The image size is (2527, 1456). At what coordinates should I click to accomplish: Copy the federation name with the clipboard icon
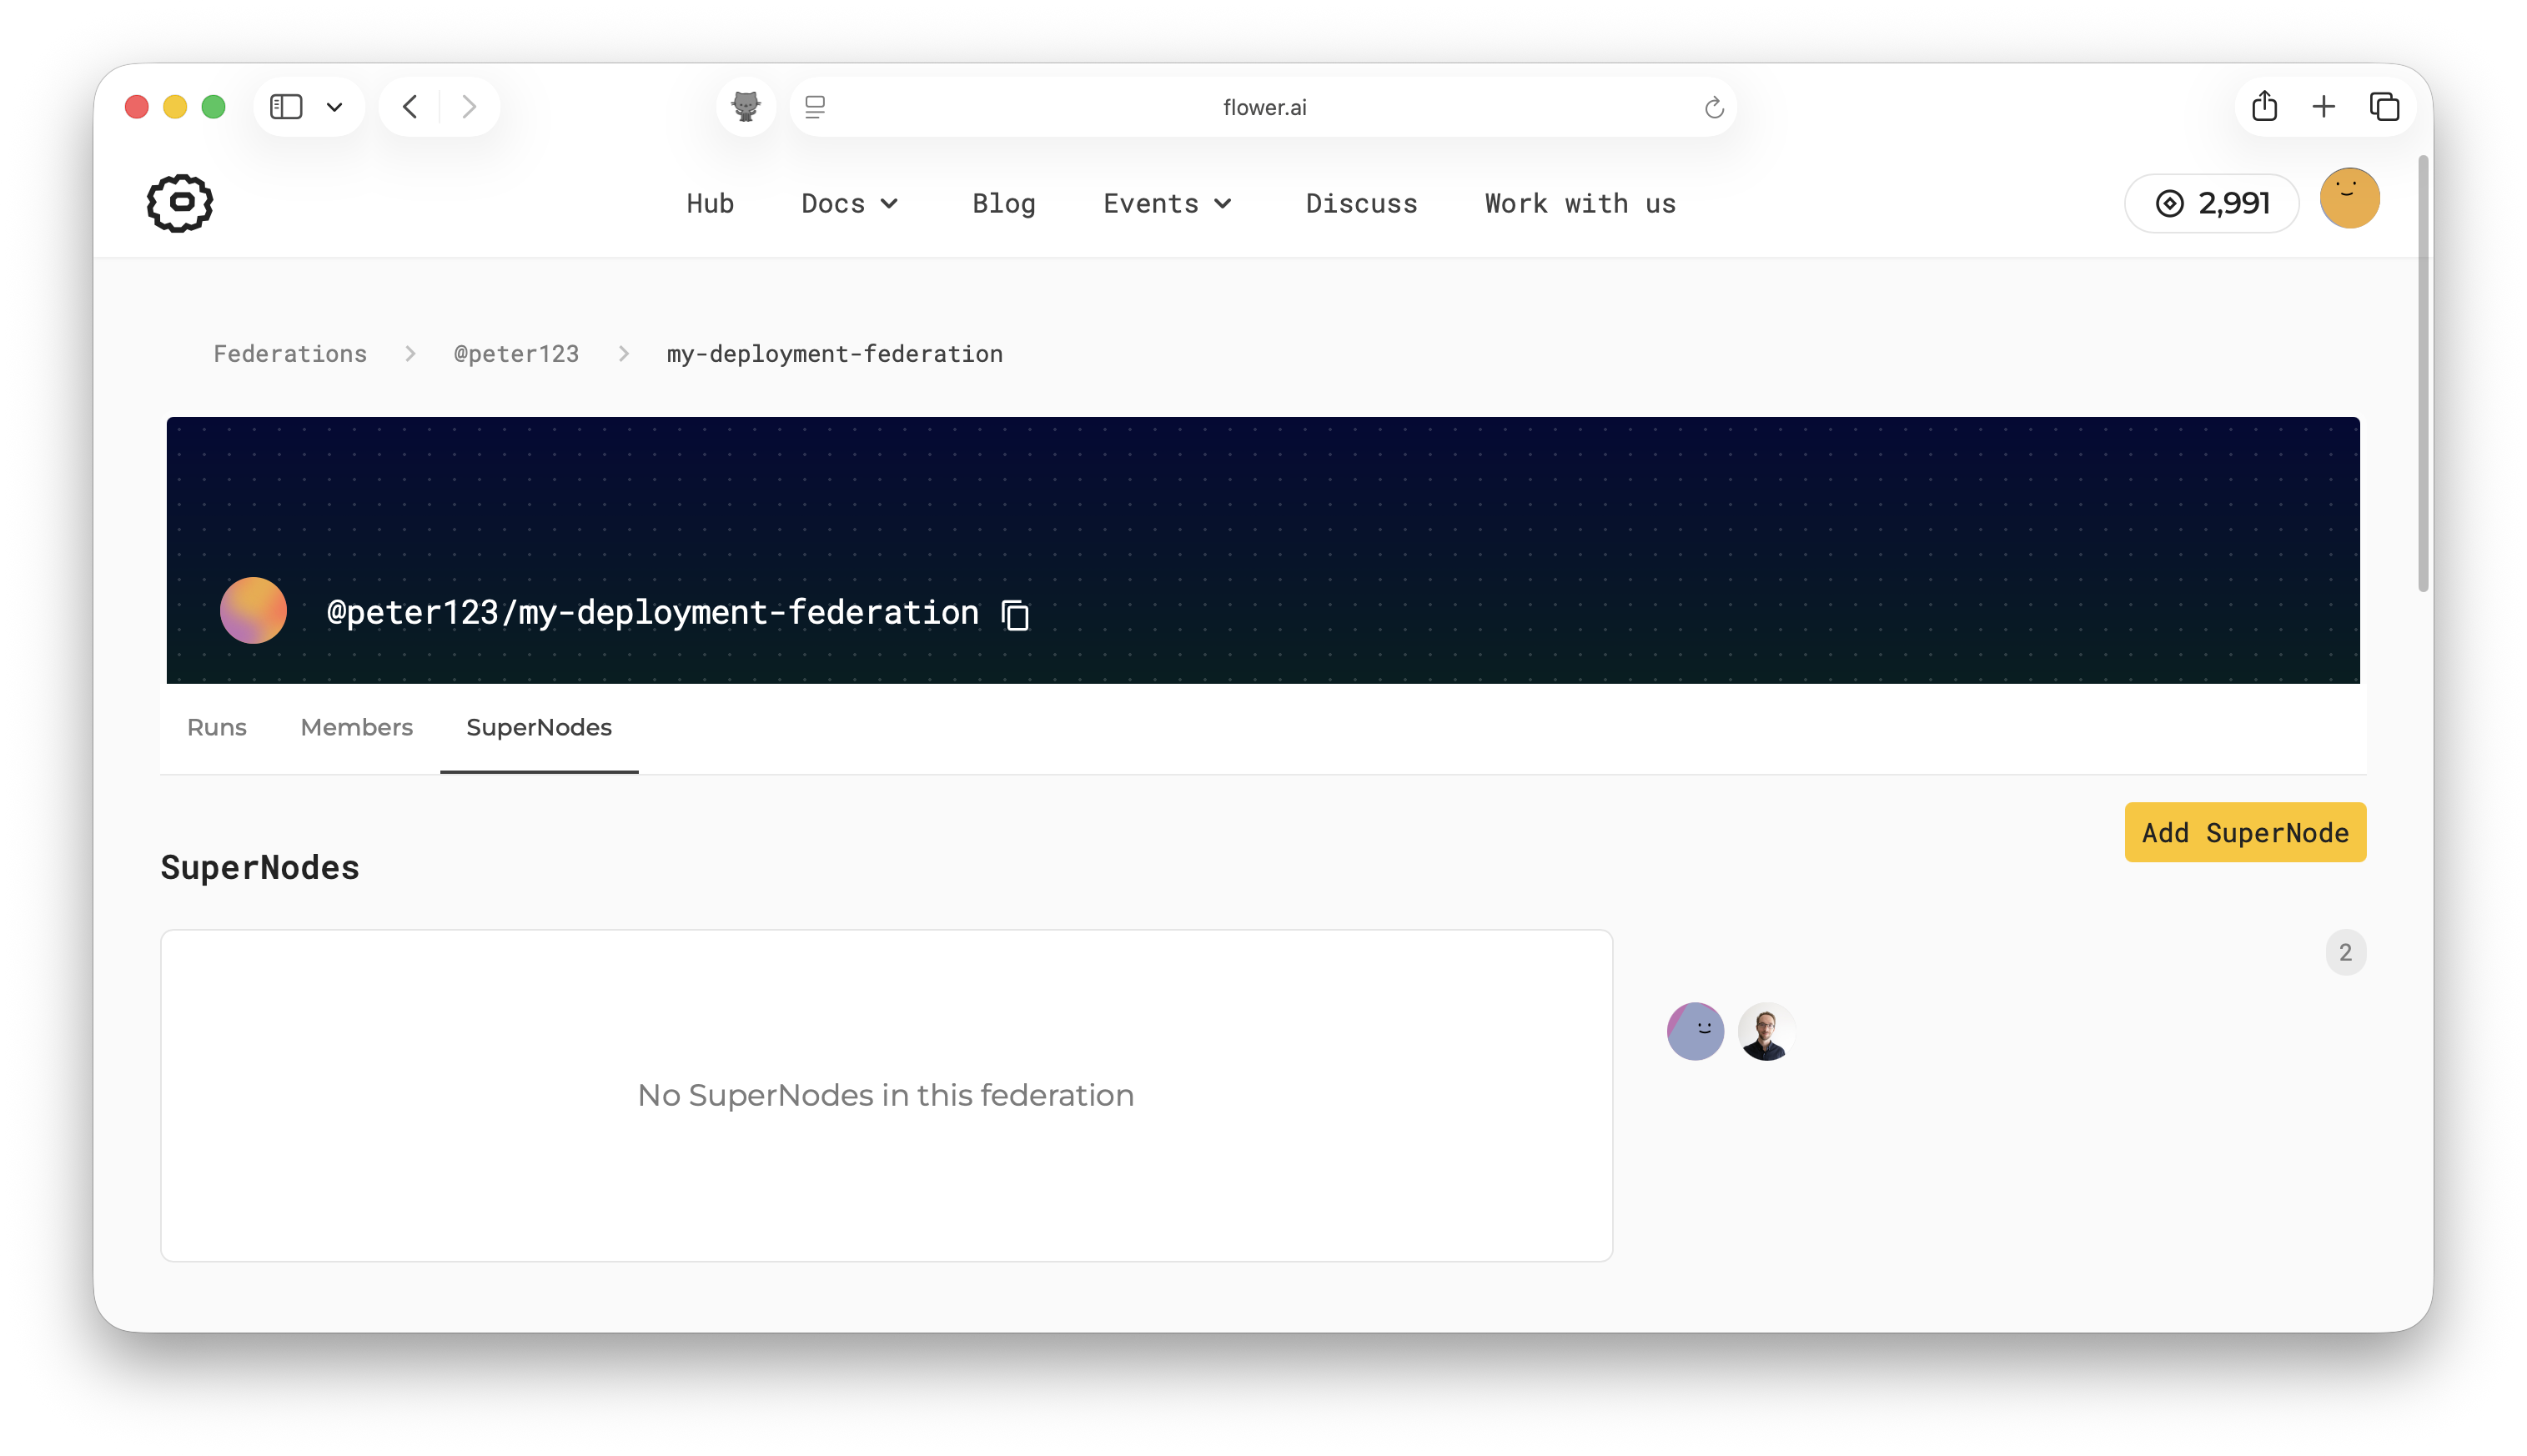(1015, 614)
